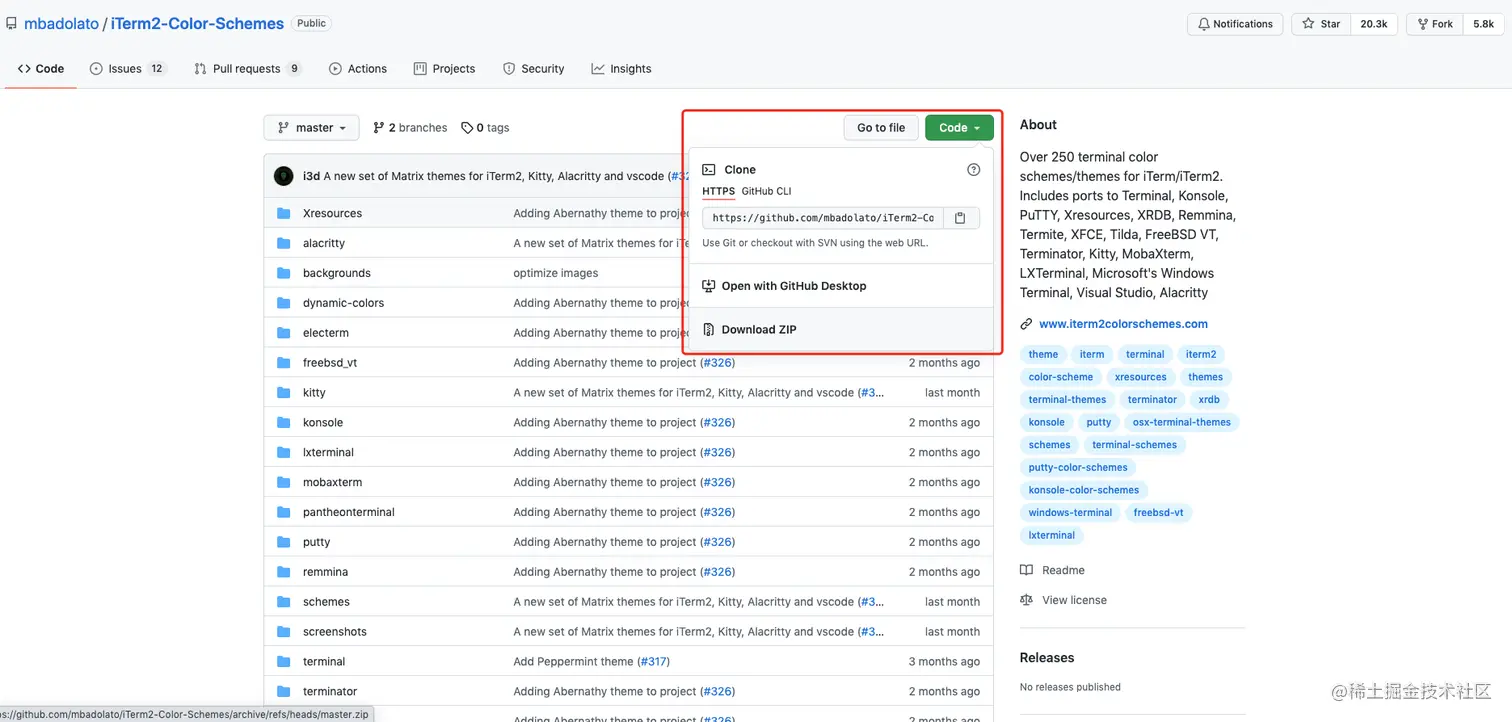The width and height of the screenshot is (1512, 722).
Task: Open the iTerm2-Color-Schemes repository link
Action: pos(196,23)
